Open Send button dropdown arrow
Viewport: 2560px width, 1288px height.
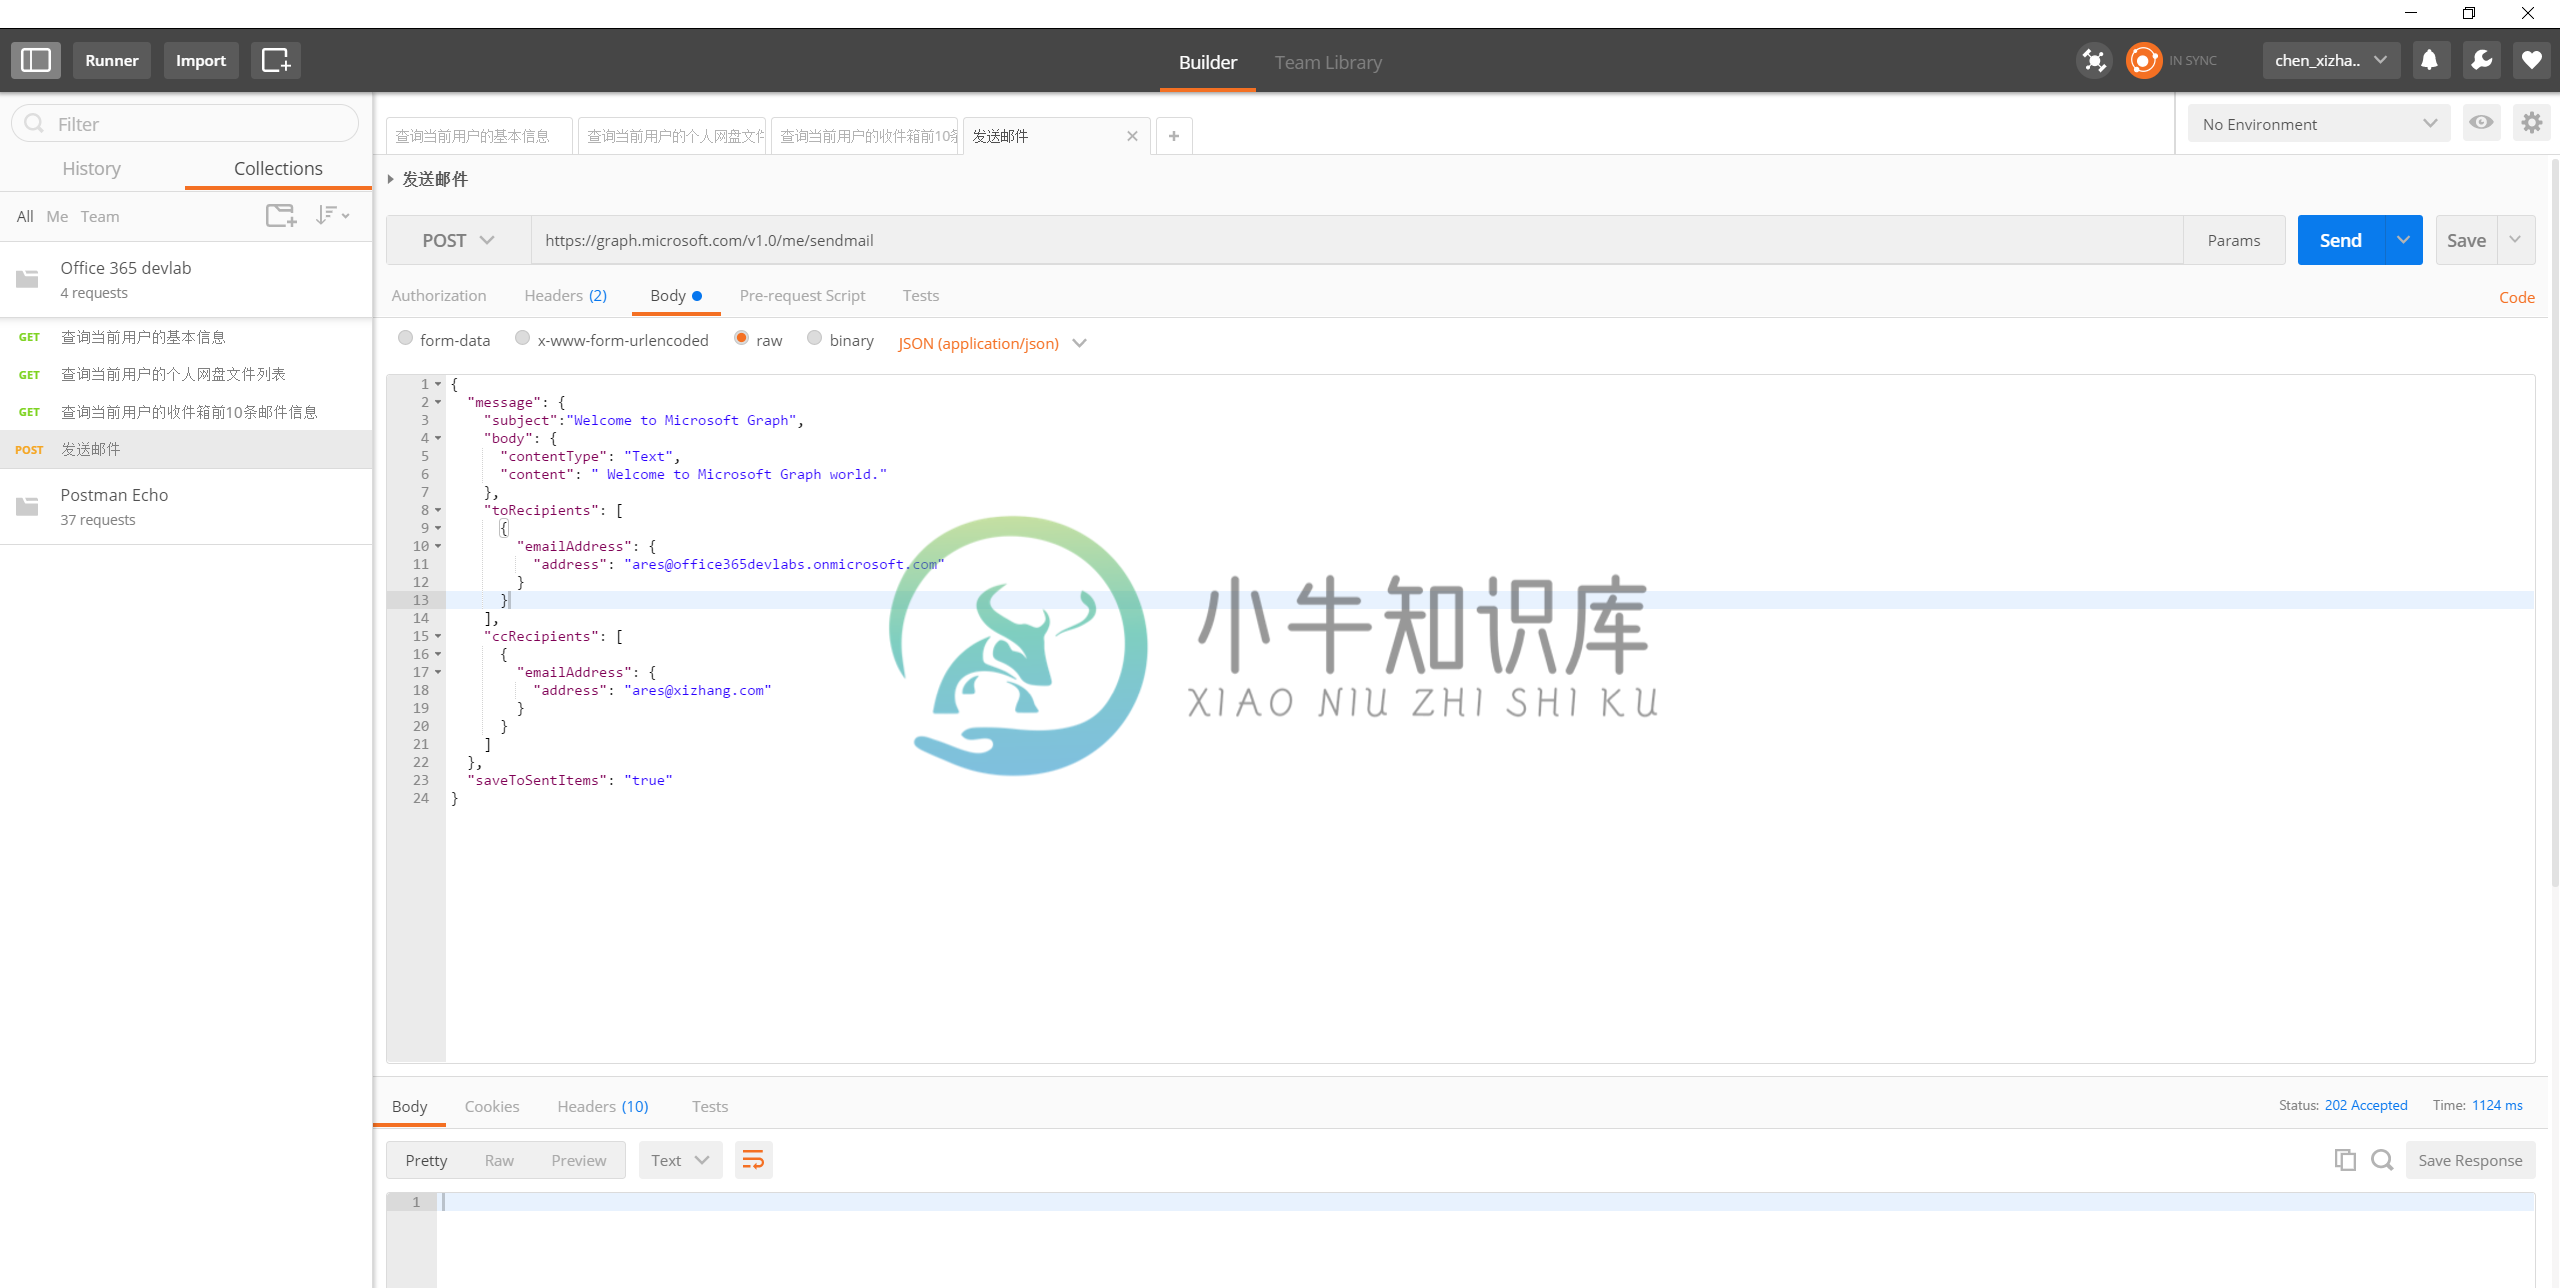tap(2403, 240)
